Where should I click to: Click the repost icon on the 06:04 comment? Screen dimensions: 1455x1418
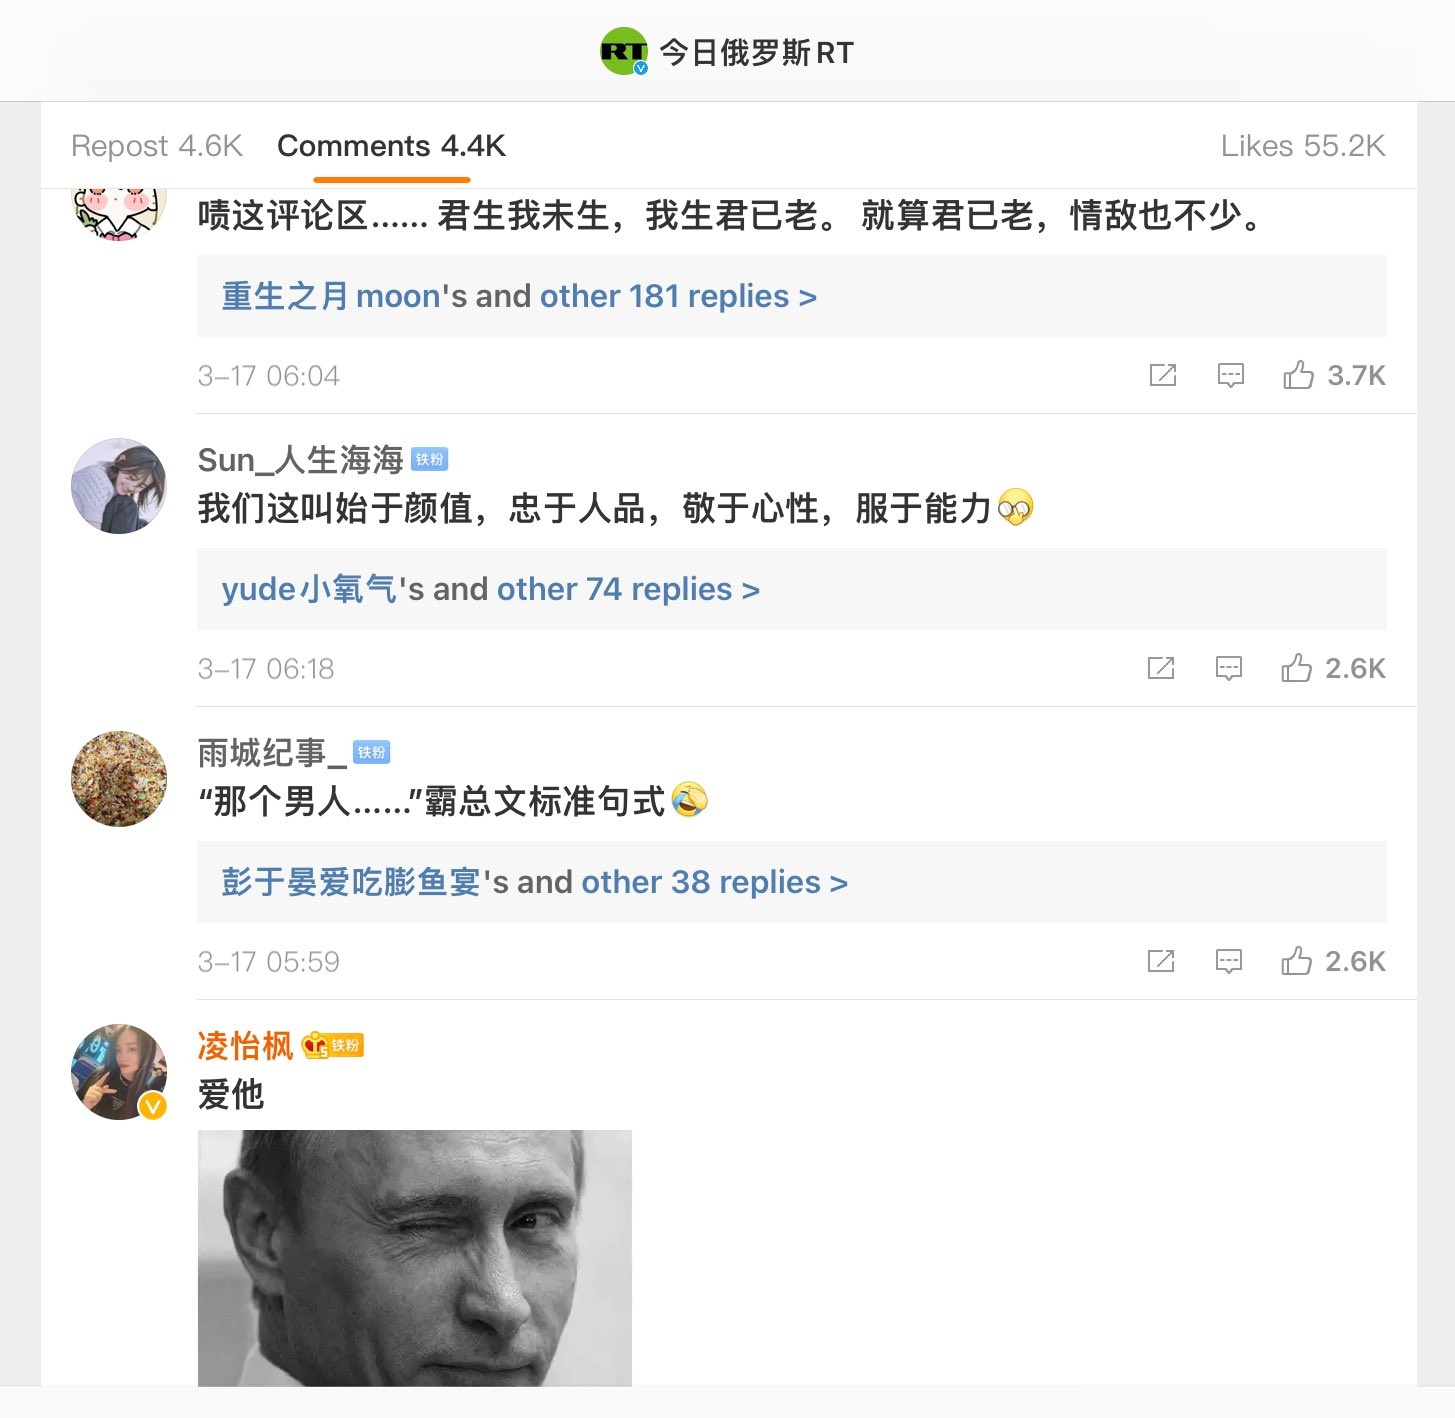pyautogui.click(x=1163, y=375)
